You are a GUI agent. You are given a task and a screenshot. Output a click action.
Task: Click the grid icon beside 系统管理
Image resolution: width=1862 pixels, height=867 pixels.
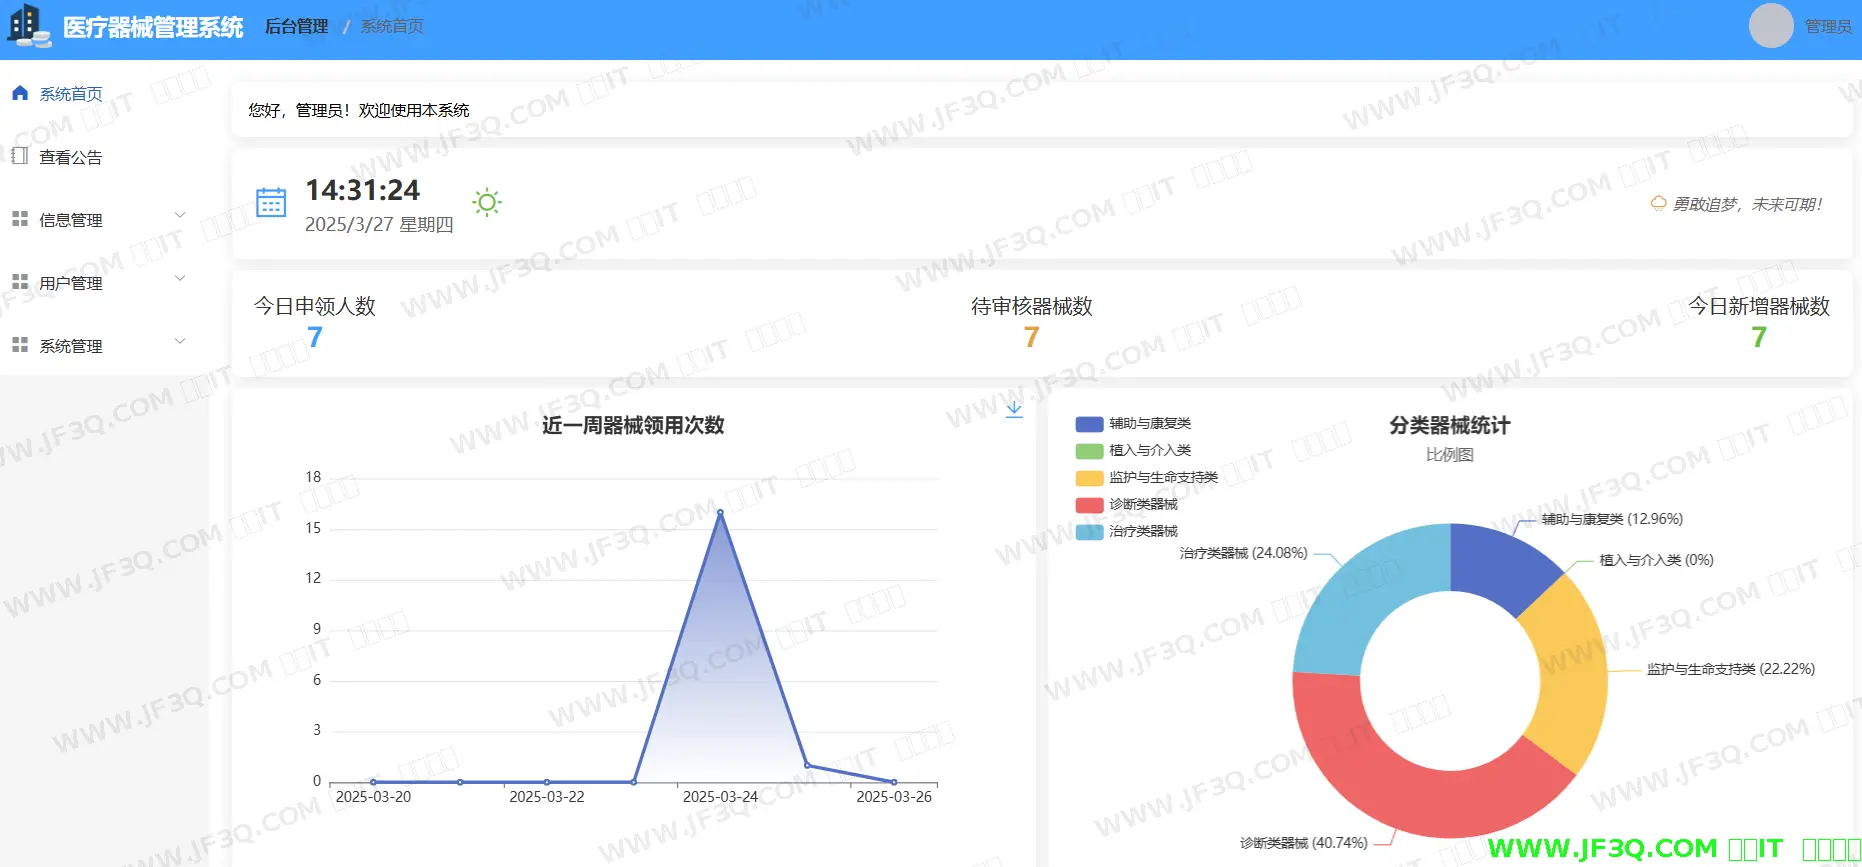(x=20, y=345)
